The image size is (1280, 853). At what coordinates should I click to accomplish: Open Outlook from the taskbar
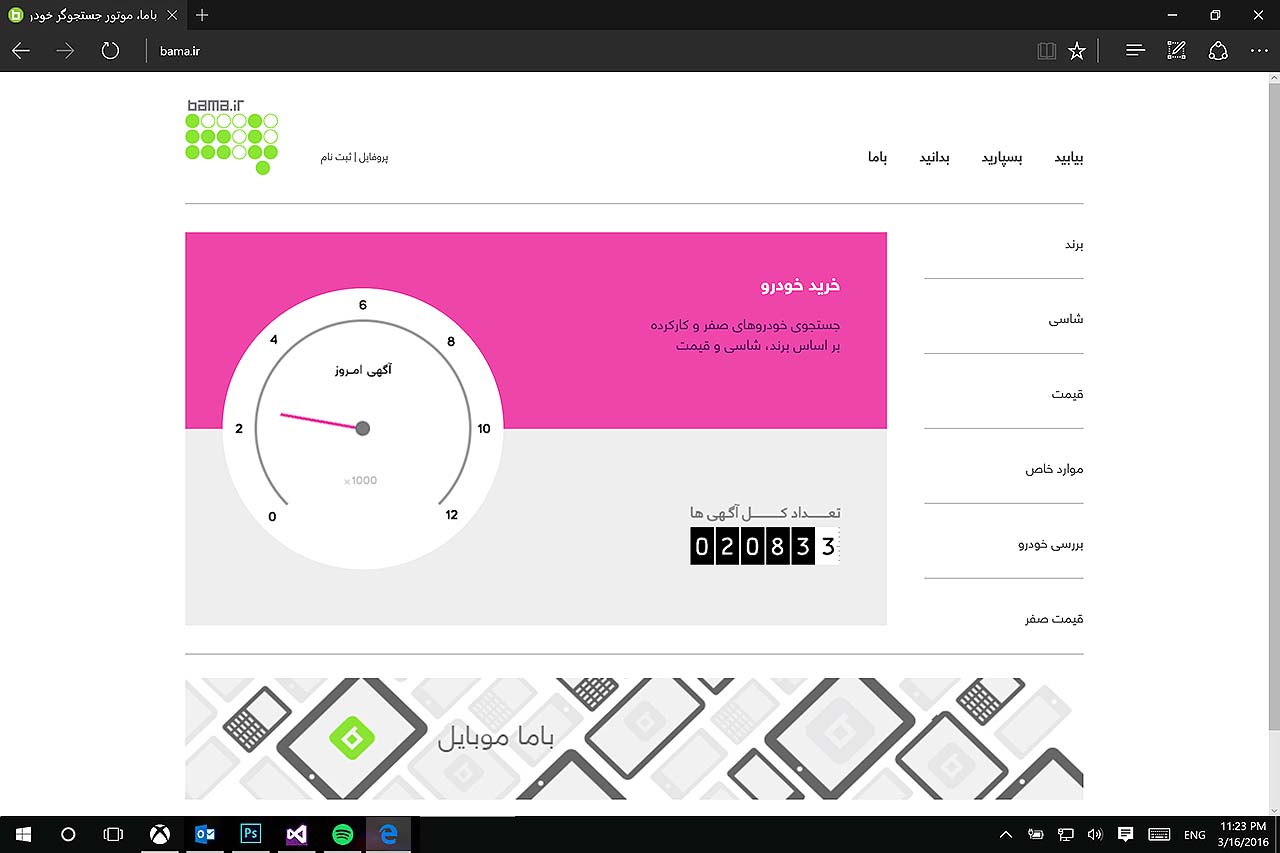pos(206,834)
